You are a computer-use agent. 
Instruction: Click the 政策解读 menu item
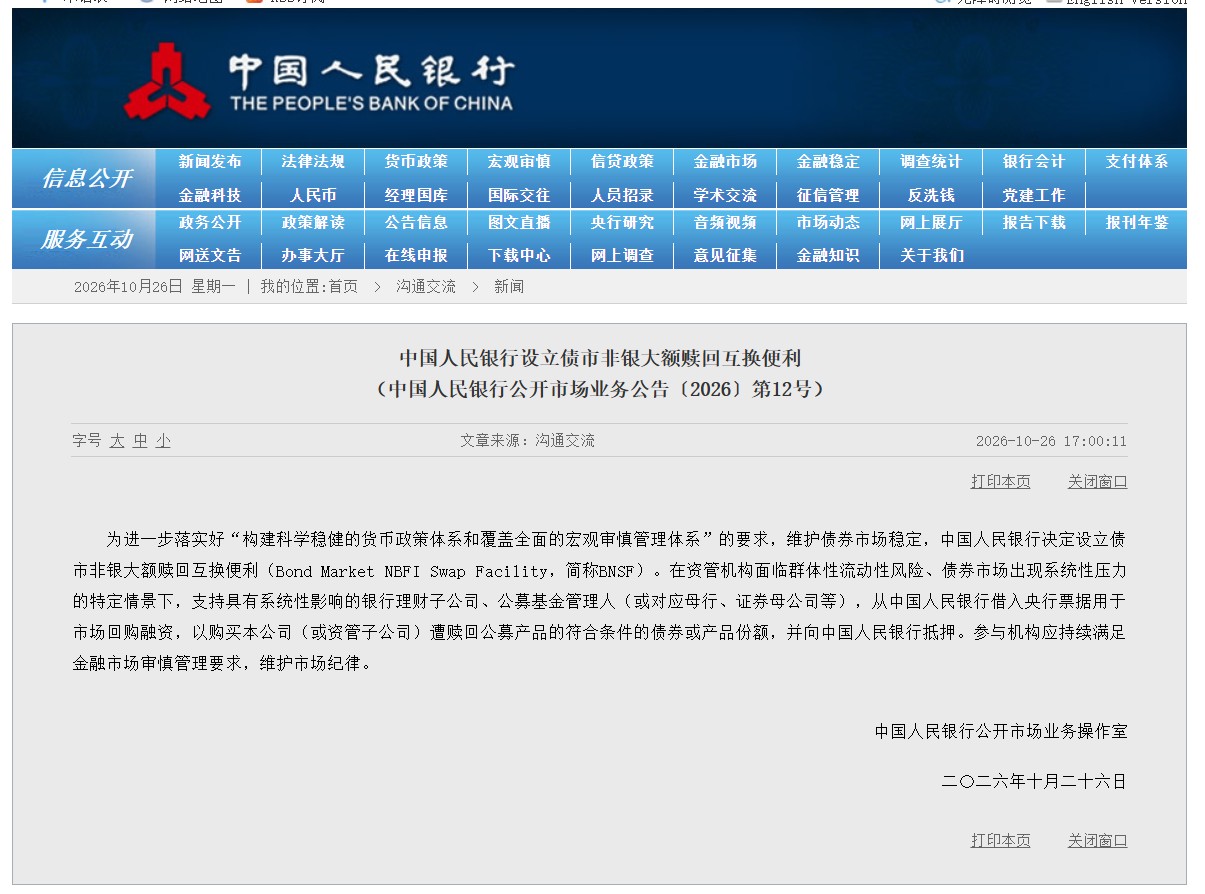[x=313, y=222]
